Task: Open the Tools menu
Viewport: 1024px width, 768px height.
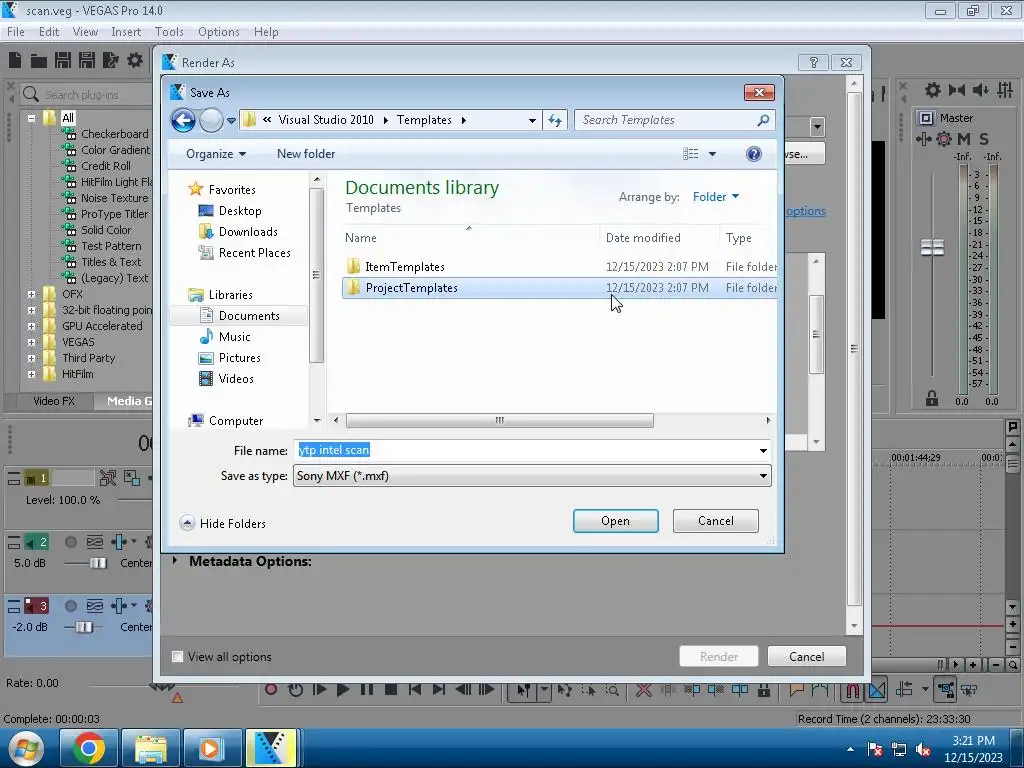Action: [169, 31]
